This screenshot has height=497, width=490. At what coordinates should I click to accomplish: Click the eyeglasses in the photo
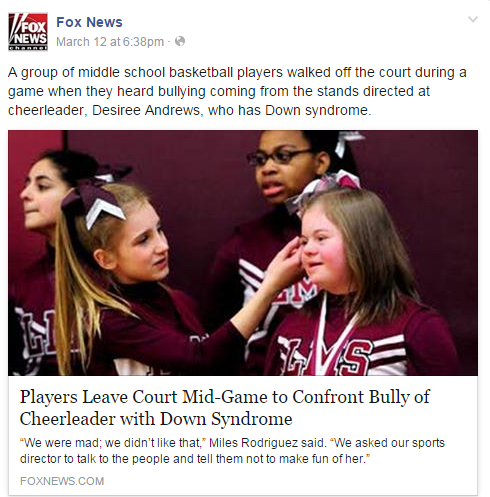pyautogui.click(x=279, y=157)
